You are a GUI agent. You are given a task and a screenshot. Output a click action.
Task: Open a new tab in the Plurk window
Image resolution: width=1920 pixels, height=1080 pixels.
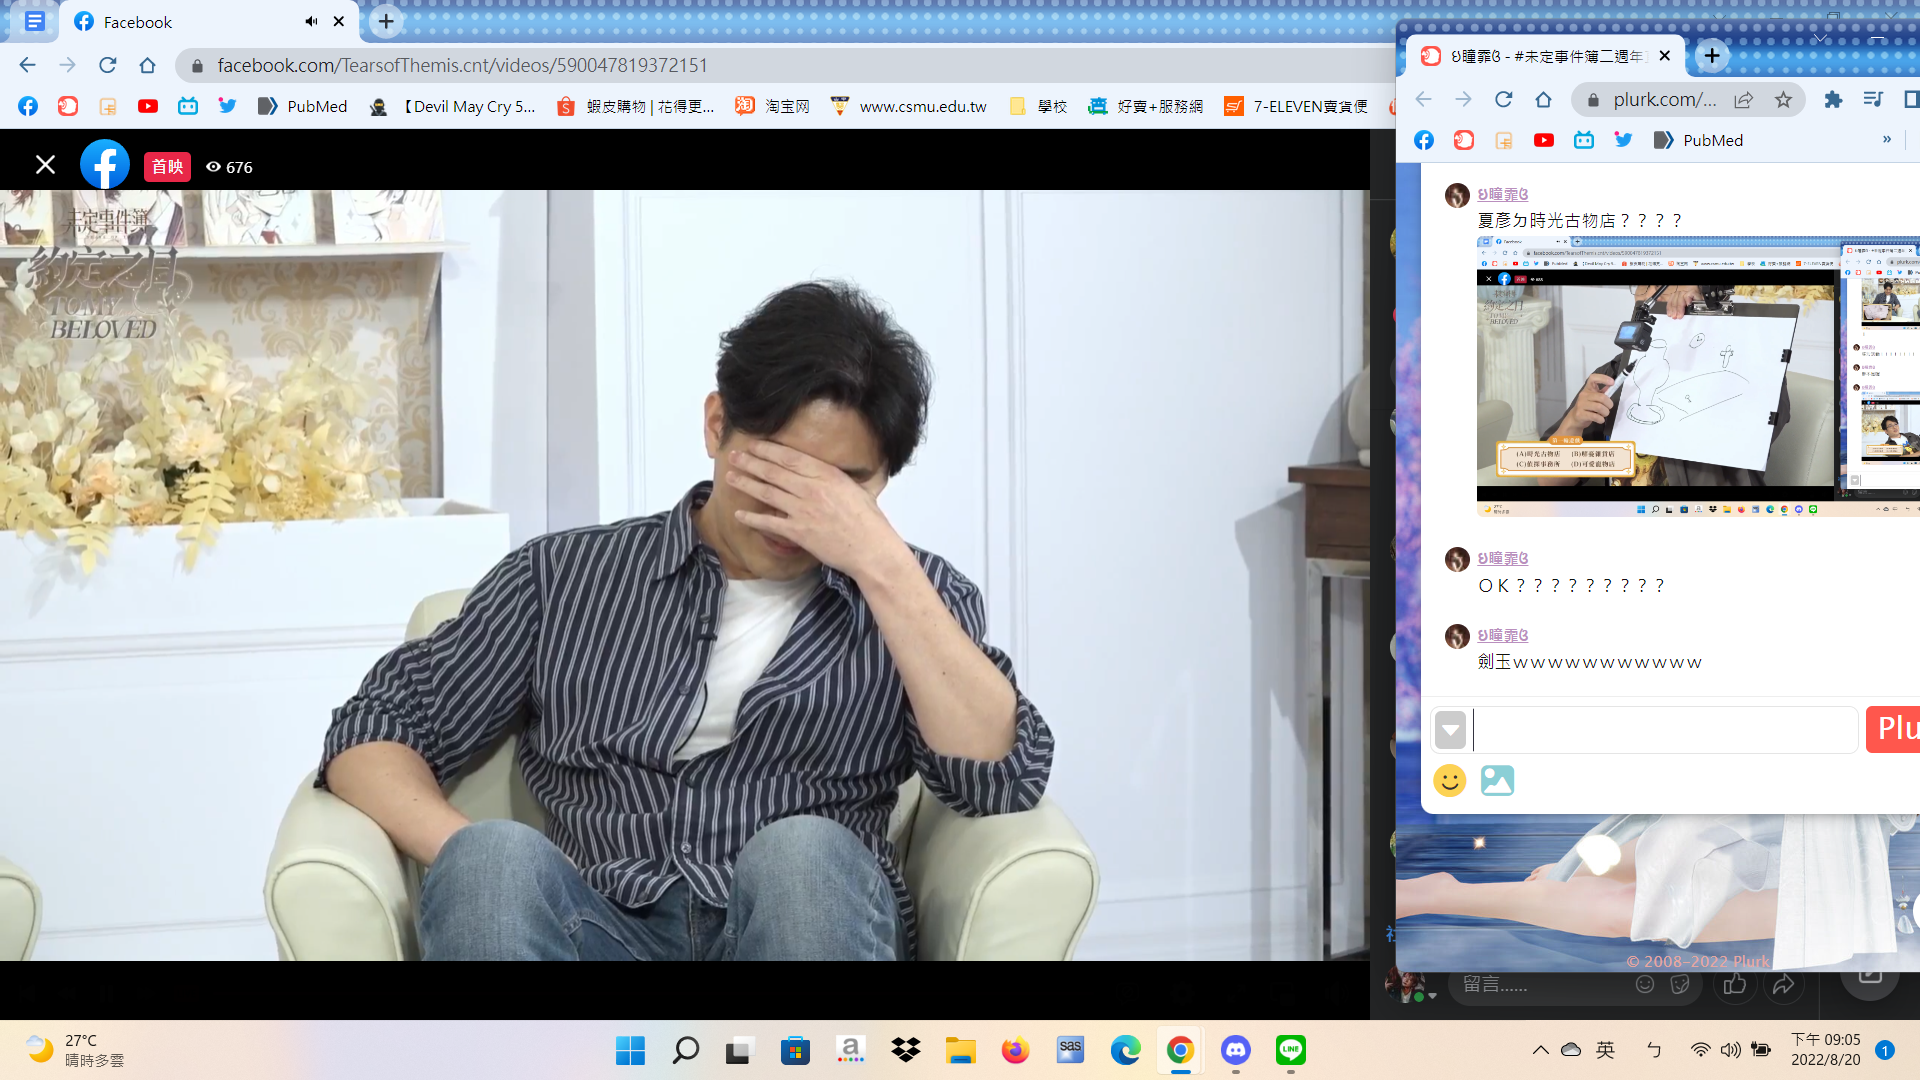(1712, 56)
